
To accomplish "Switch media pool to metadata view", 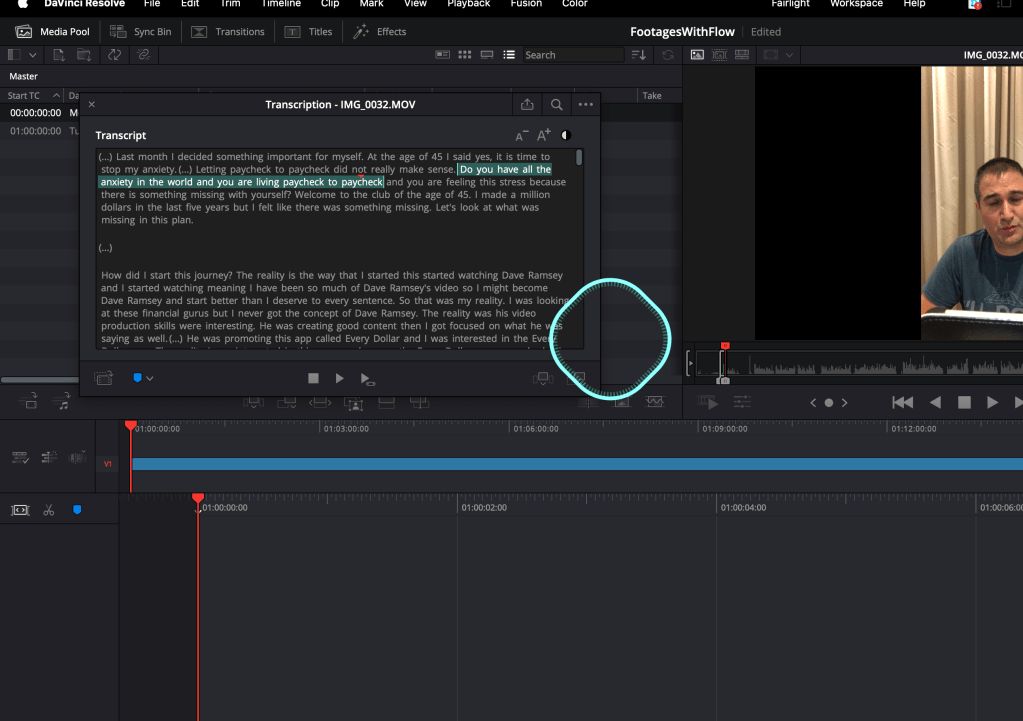I will (442, 55).
